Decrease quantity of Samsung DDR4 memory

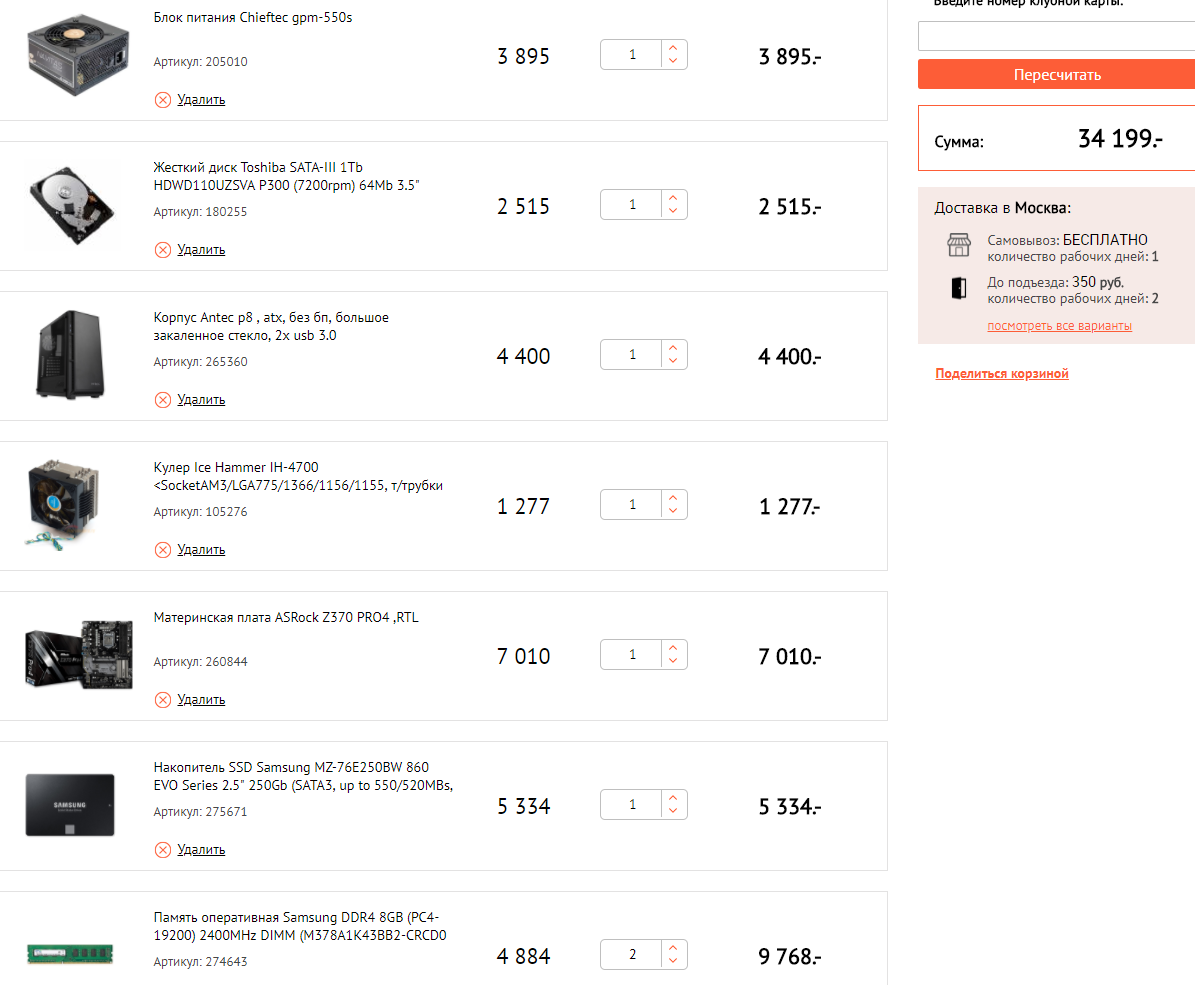[x=673, y=961]
